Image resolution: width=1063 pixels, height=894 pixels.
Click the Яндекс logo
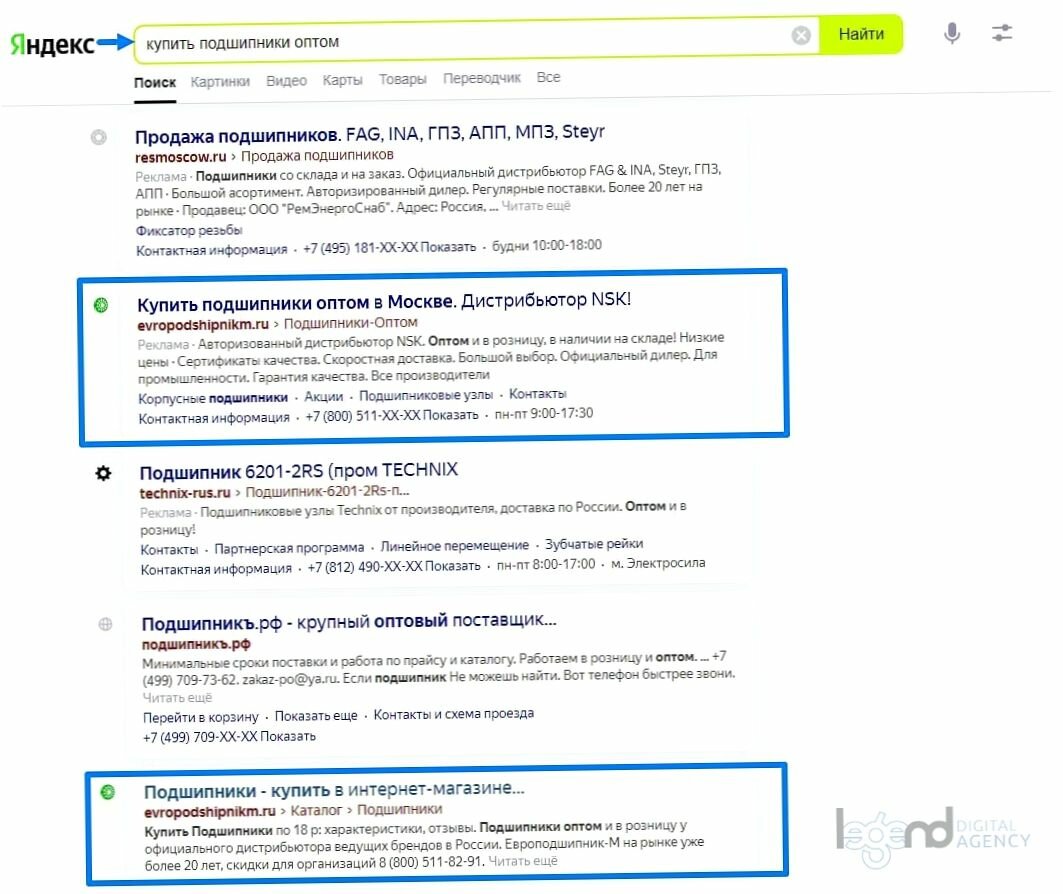[52, 44]
